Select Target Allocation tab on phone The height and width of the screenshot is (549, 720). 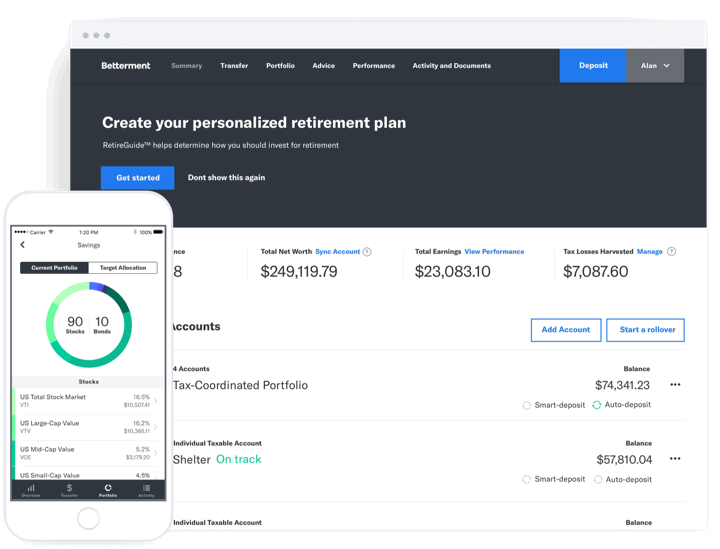pos(123,268)
